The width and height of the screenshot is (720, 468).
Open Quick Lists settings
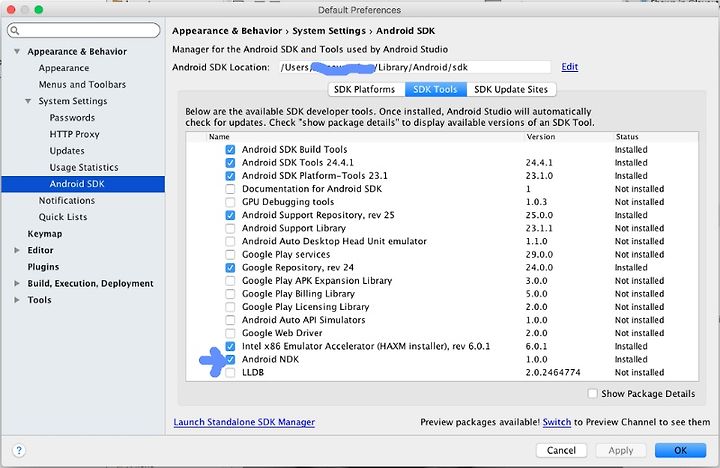63,217
